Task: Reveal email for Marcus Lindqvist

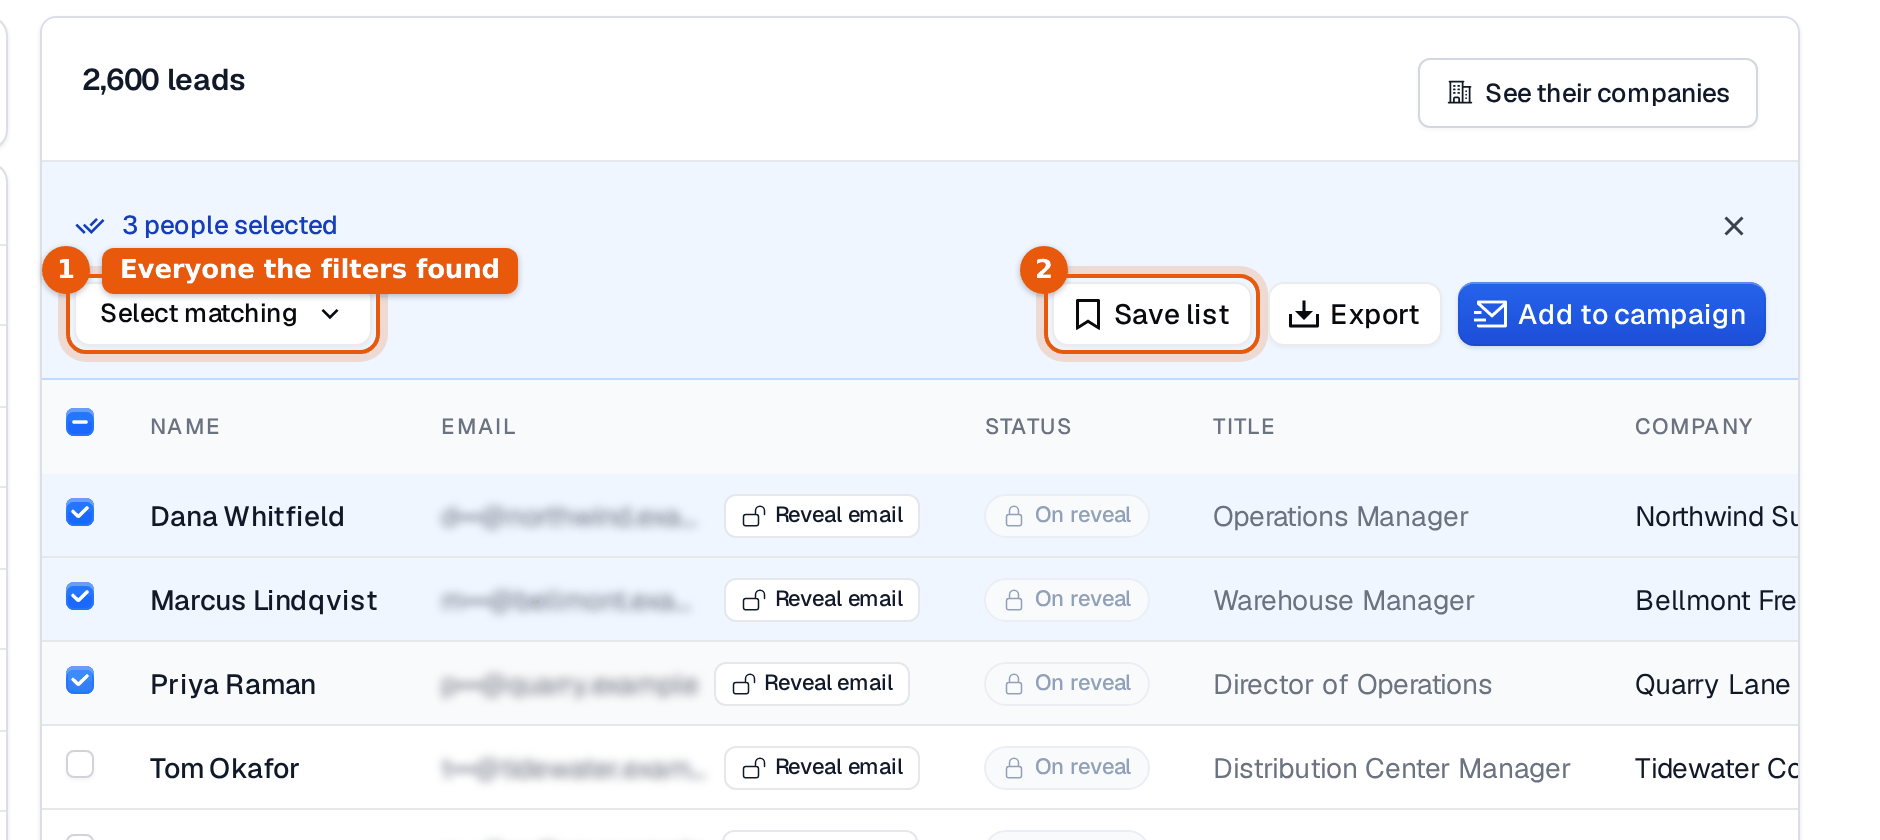Action: tap(822, 600)
